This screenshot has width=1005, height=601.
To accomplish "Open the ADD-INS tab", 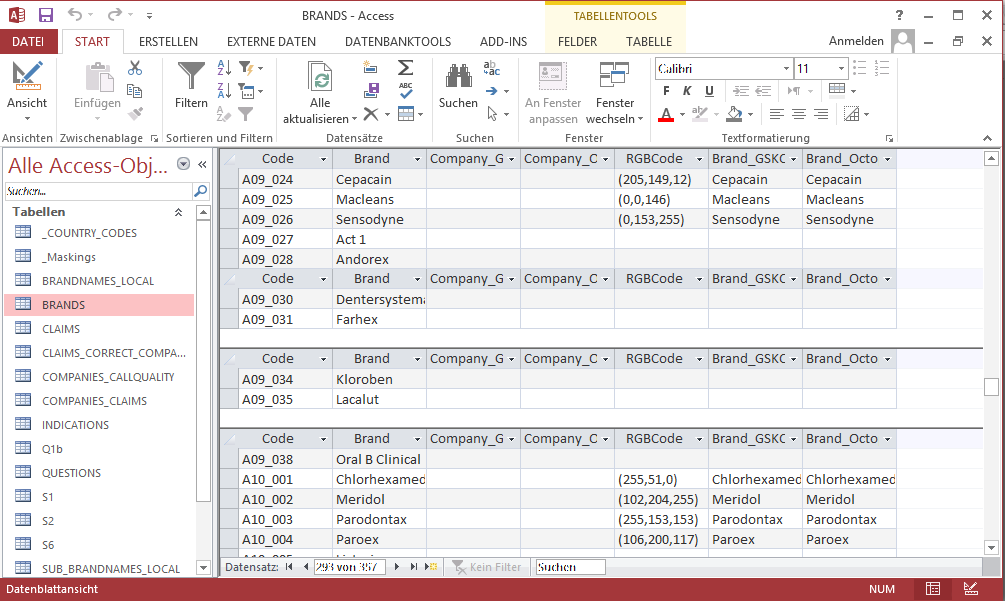I will [503, 42].
